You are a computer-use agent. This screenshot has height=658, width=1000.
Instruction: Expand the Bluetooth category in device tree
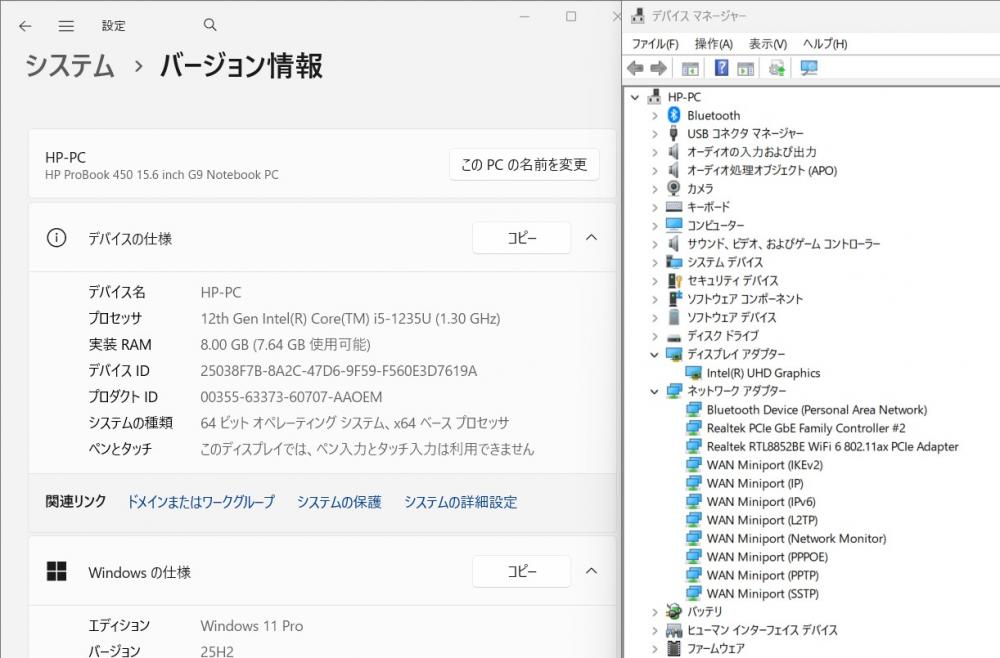(x=655, y=116)
